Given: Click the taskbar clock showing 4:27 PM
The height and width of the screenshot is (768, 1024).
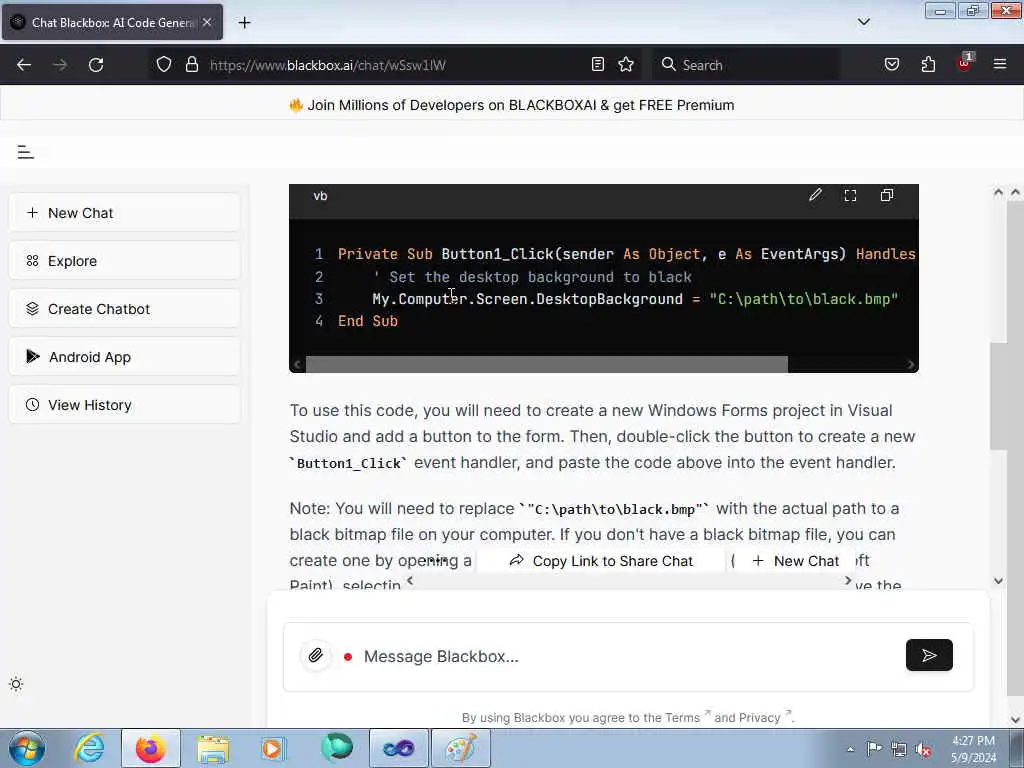Looking at the screenshot, I should click(974, 749).
